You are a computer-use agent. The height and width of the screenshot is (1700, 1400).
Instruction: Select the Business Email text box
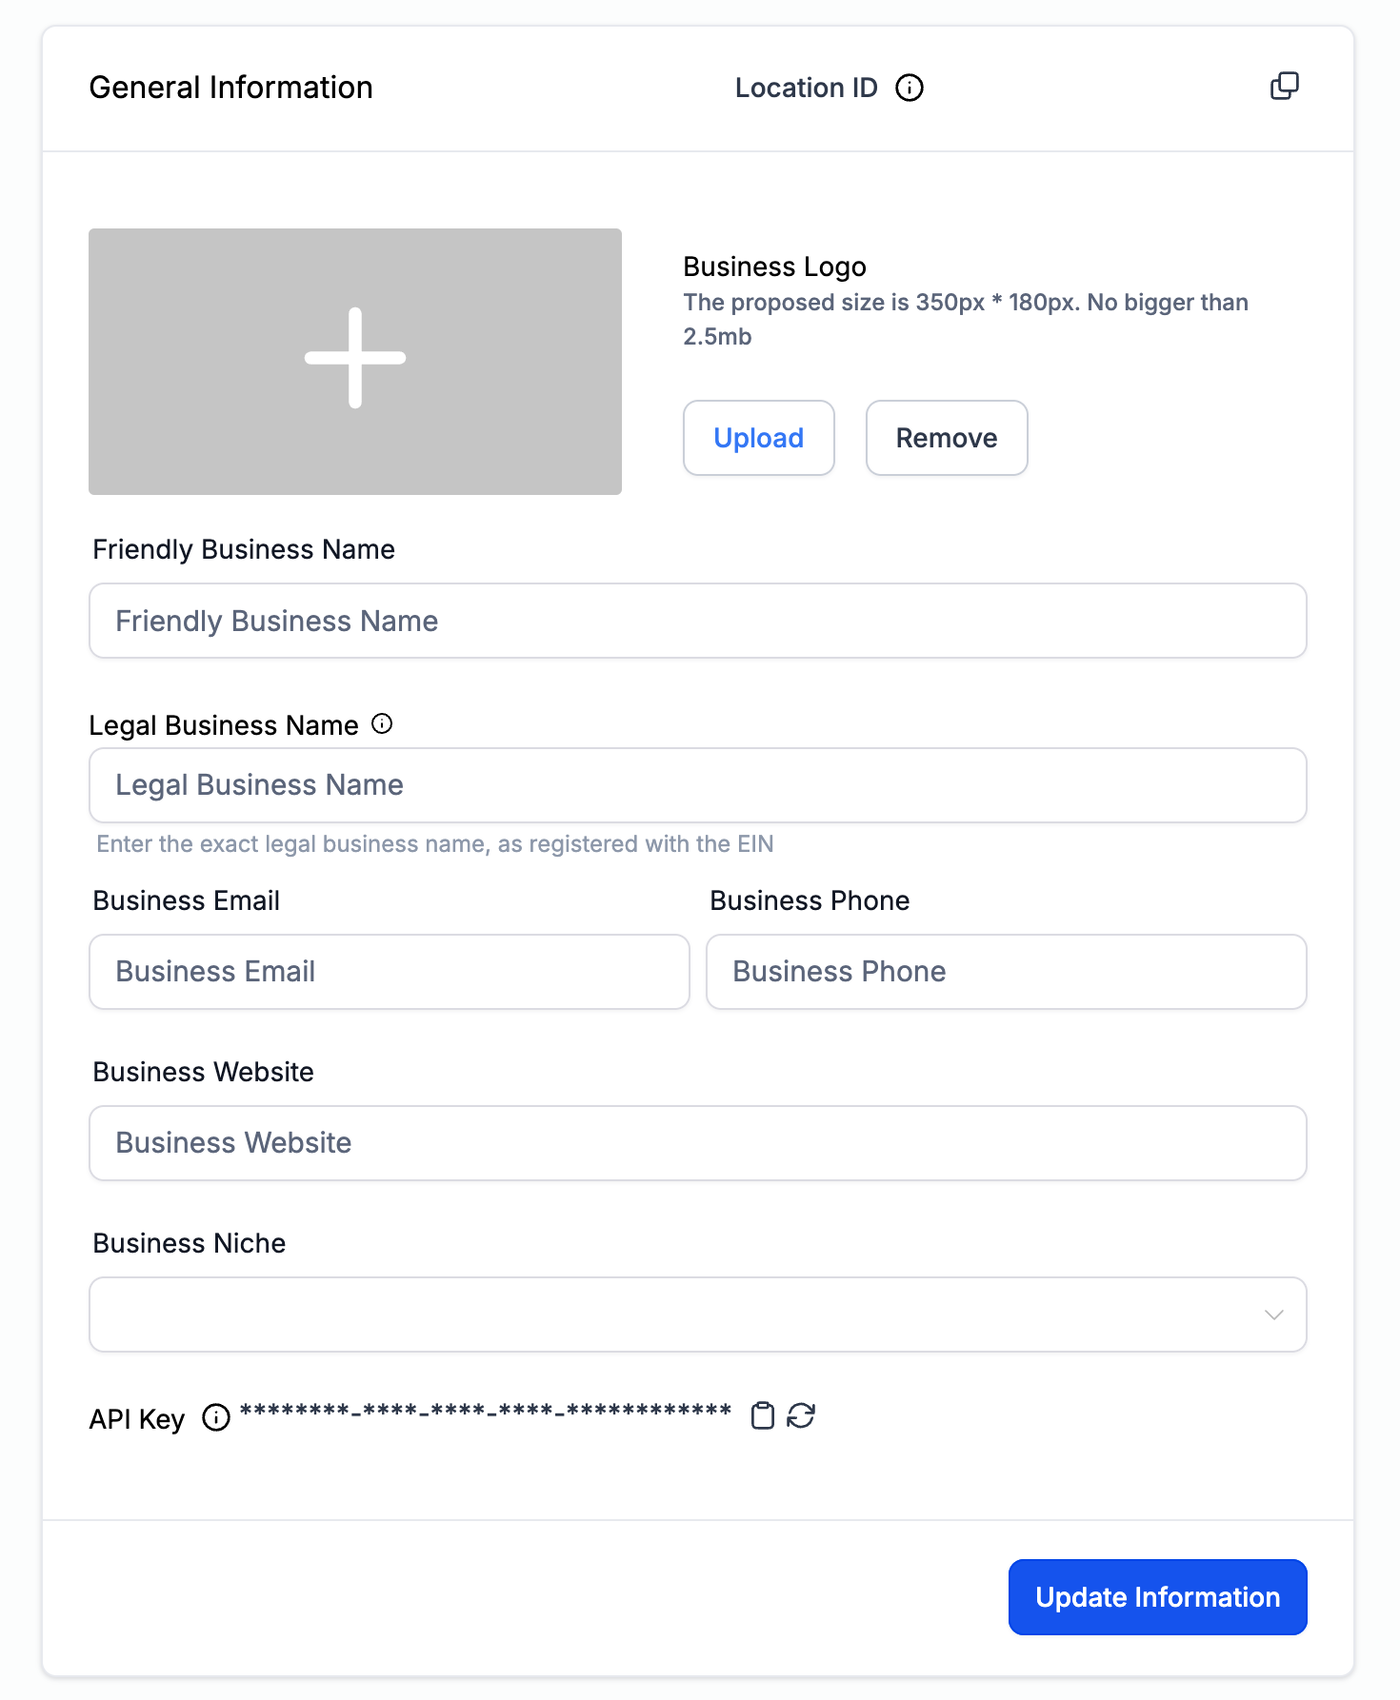(389, 972)
